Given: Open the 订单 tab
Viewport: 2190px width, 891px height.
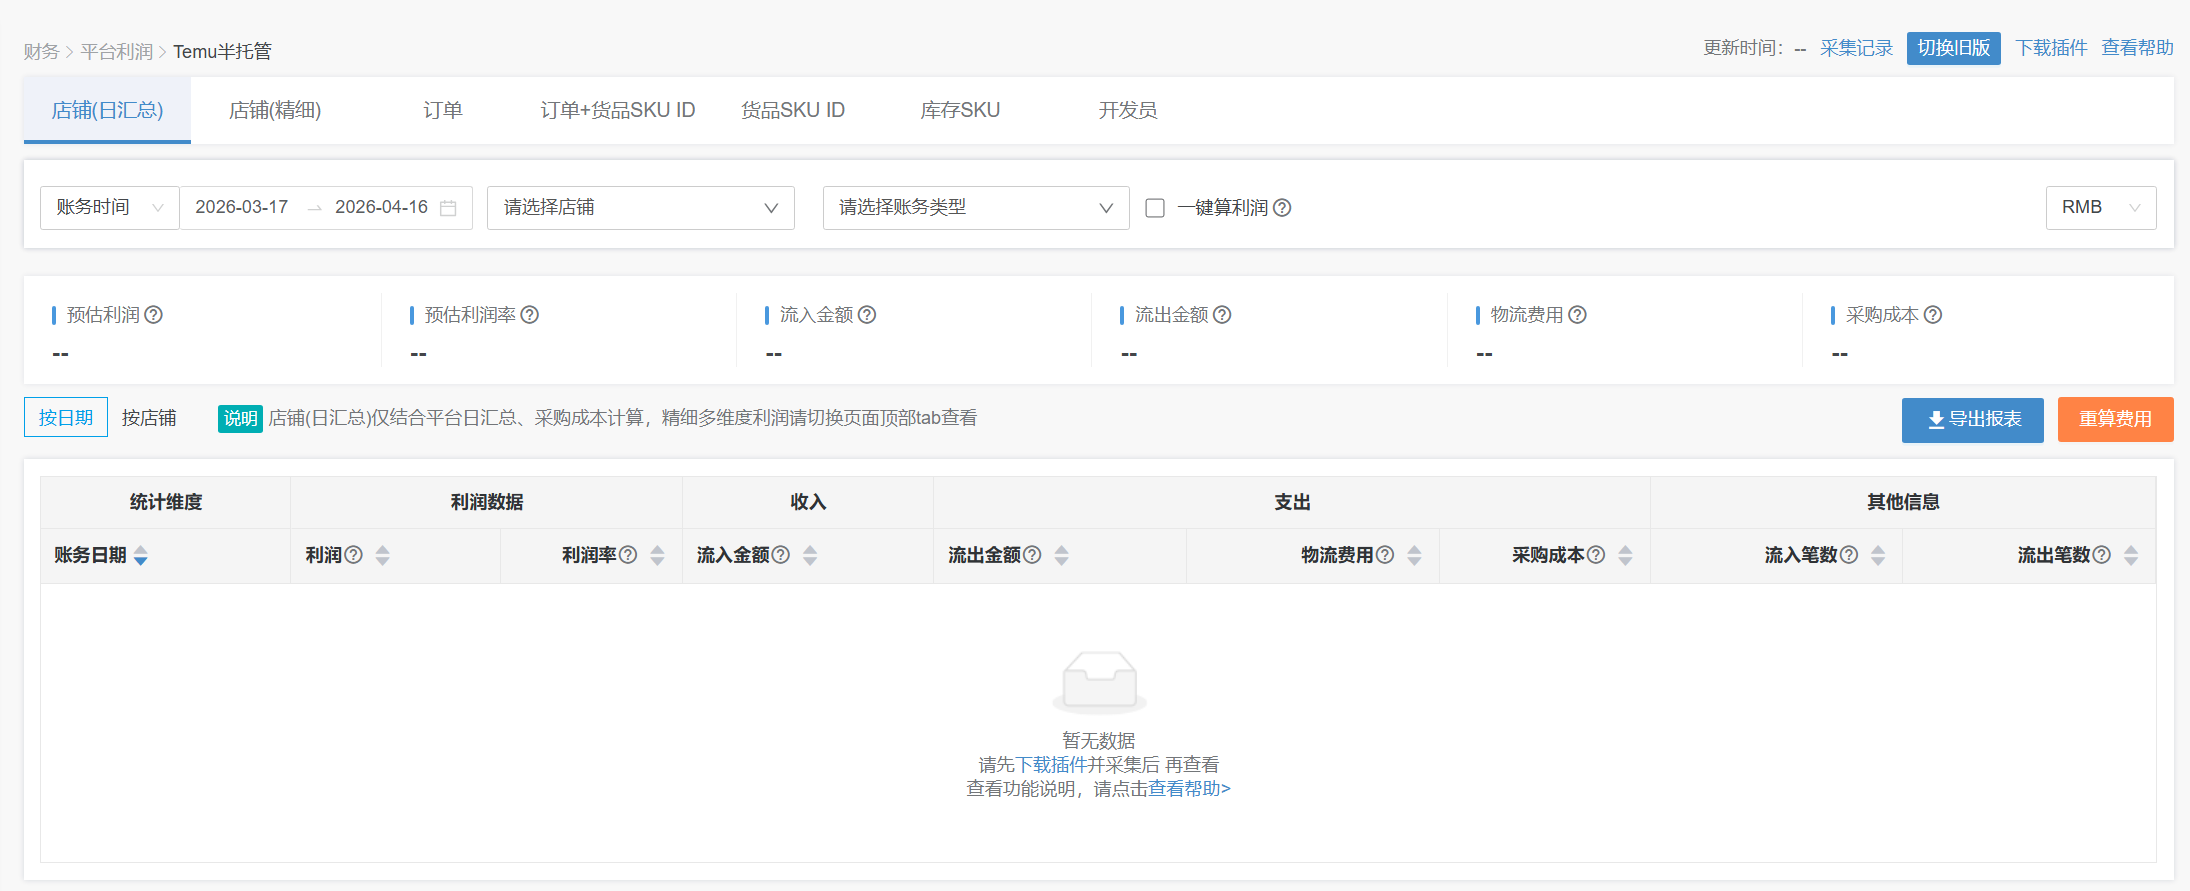Looking at the screenshot, I should pyautogui.click(x=443, y=110).
